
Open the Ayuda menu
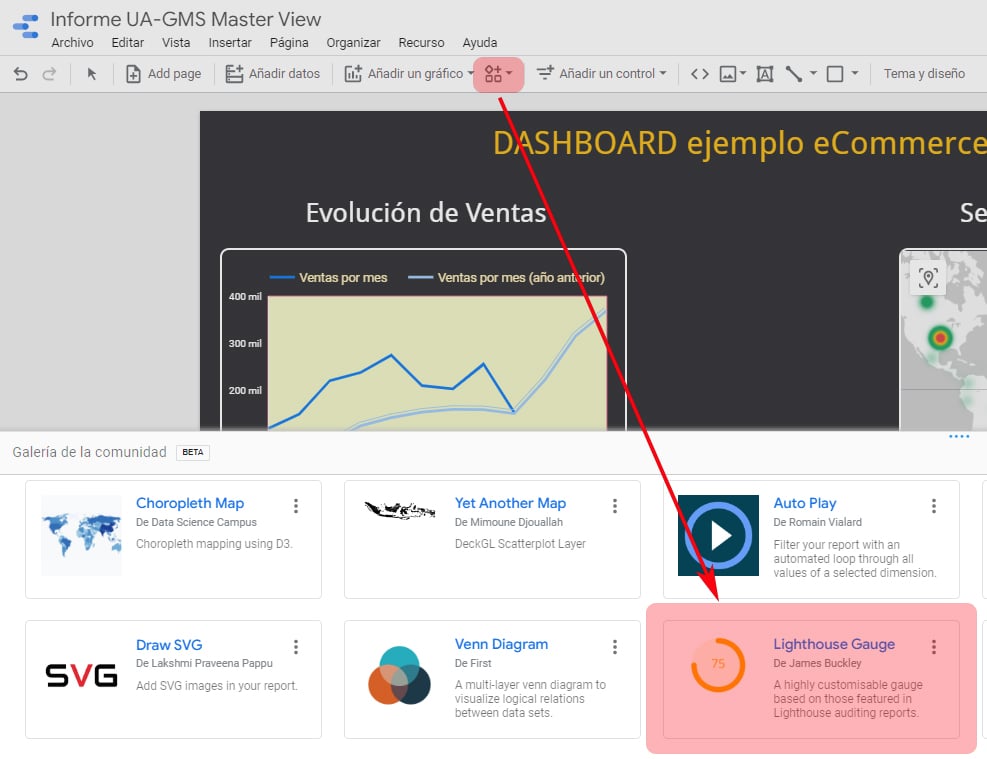tap(480, 43)
